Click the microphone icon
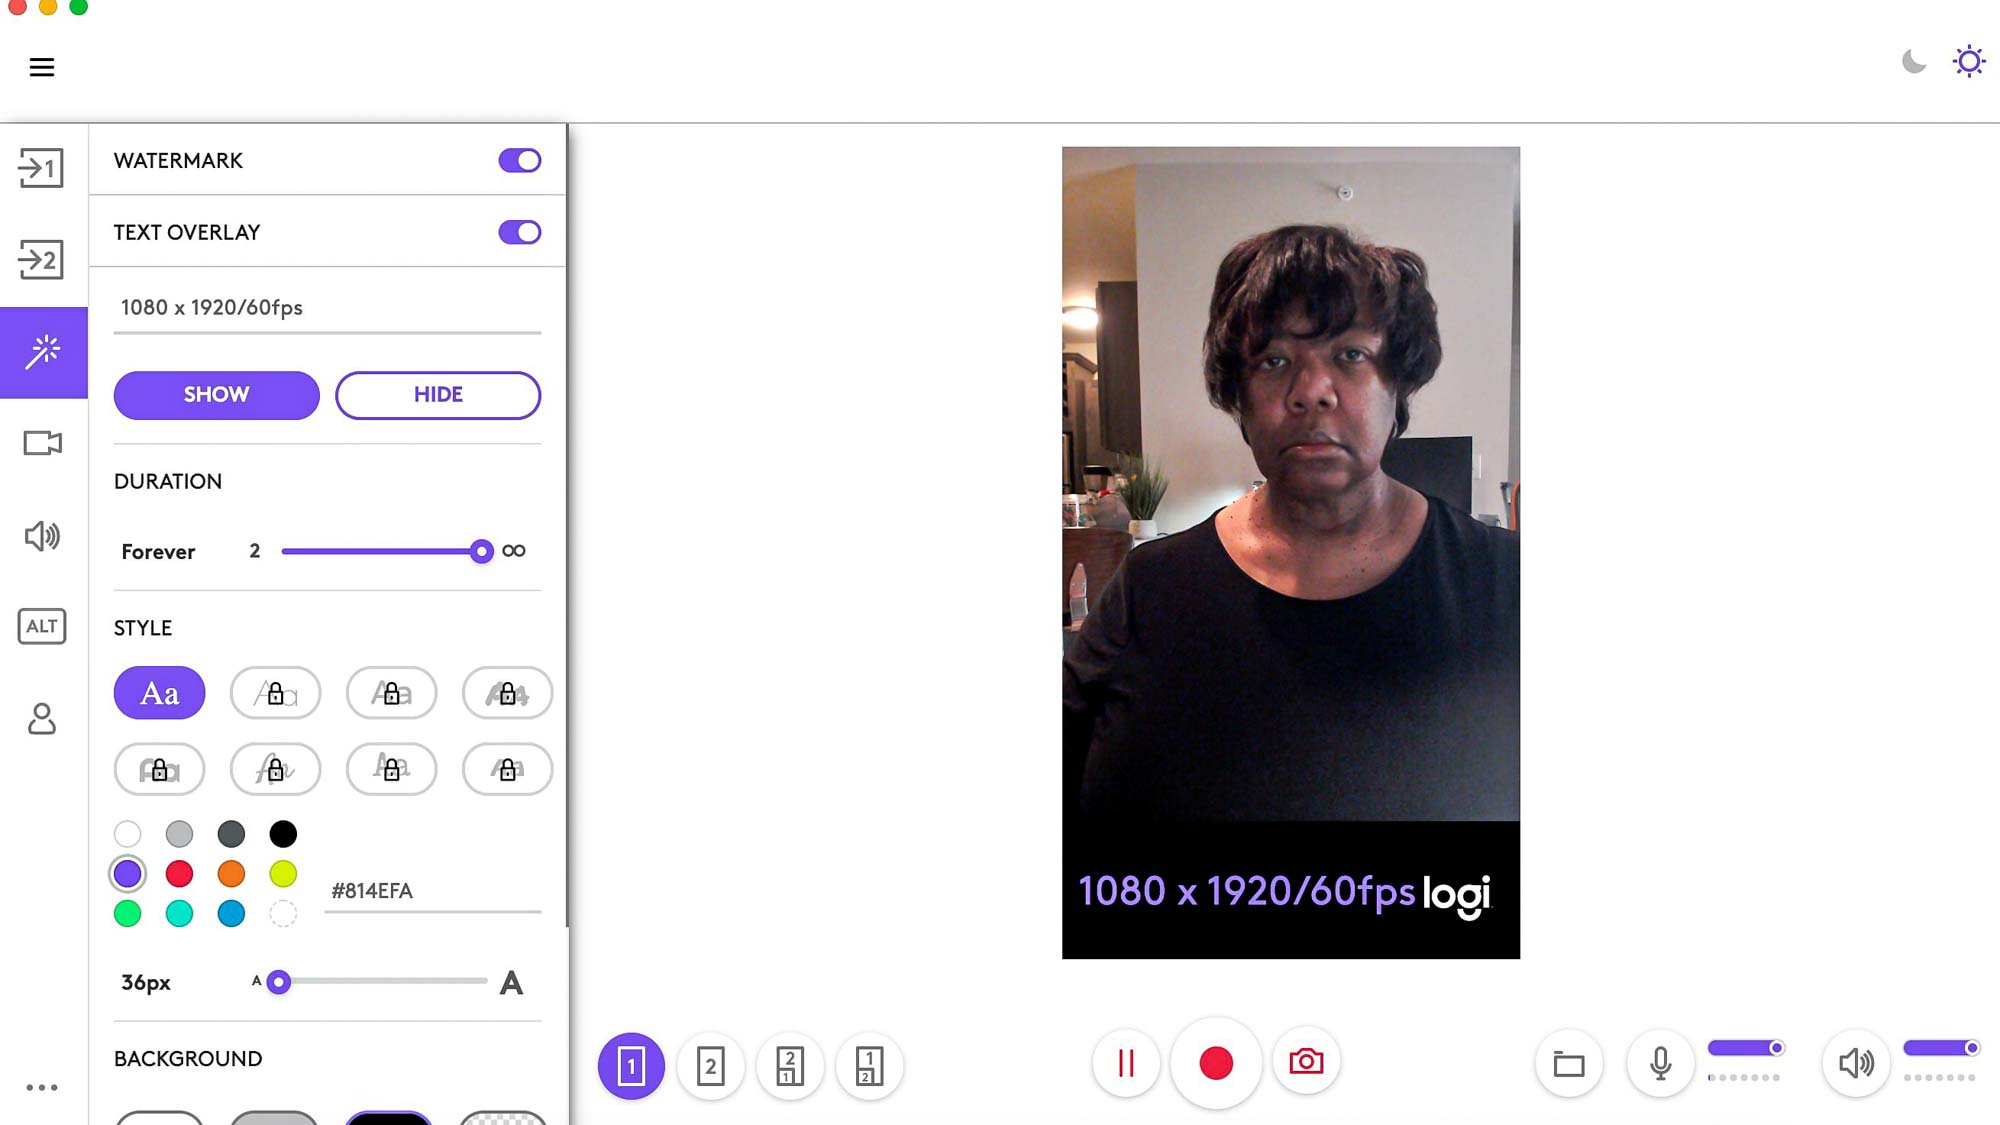This screenshot has width=2000, height=1125. pyautogui.click(x=1659, y=1063)
